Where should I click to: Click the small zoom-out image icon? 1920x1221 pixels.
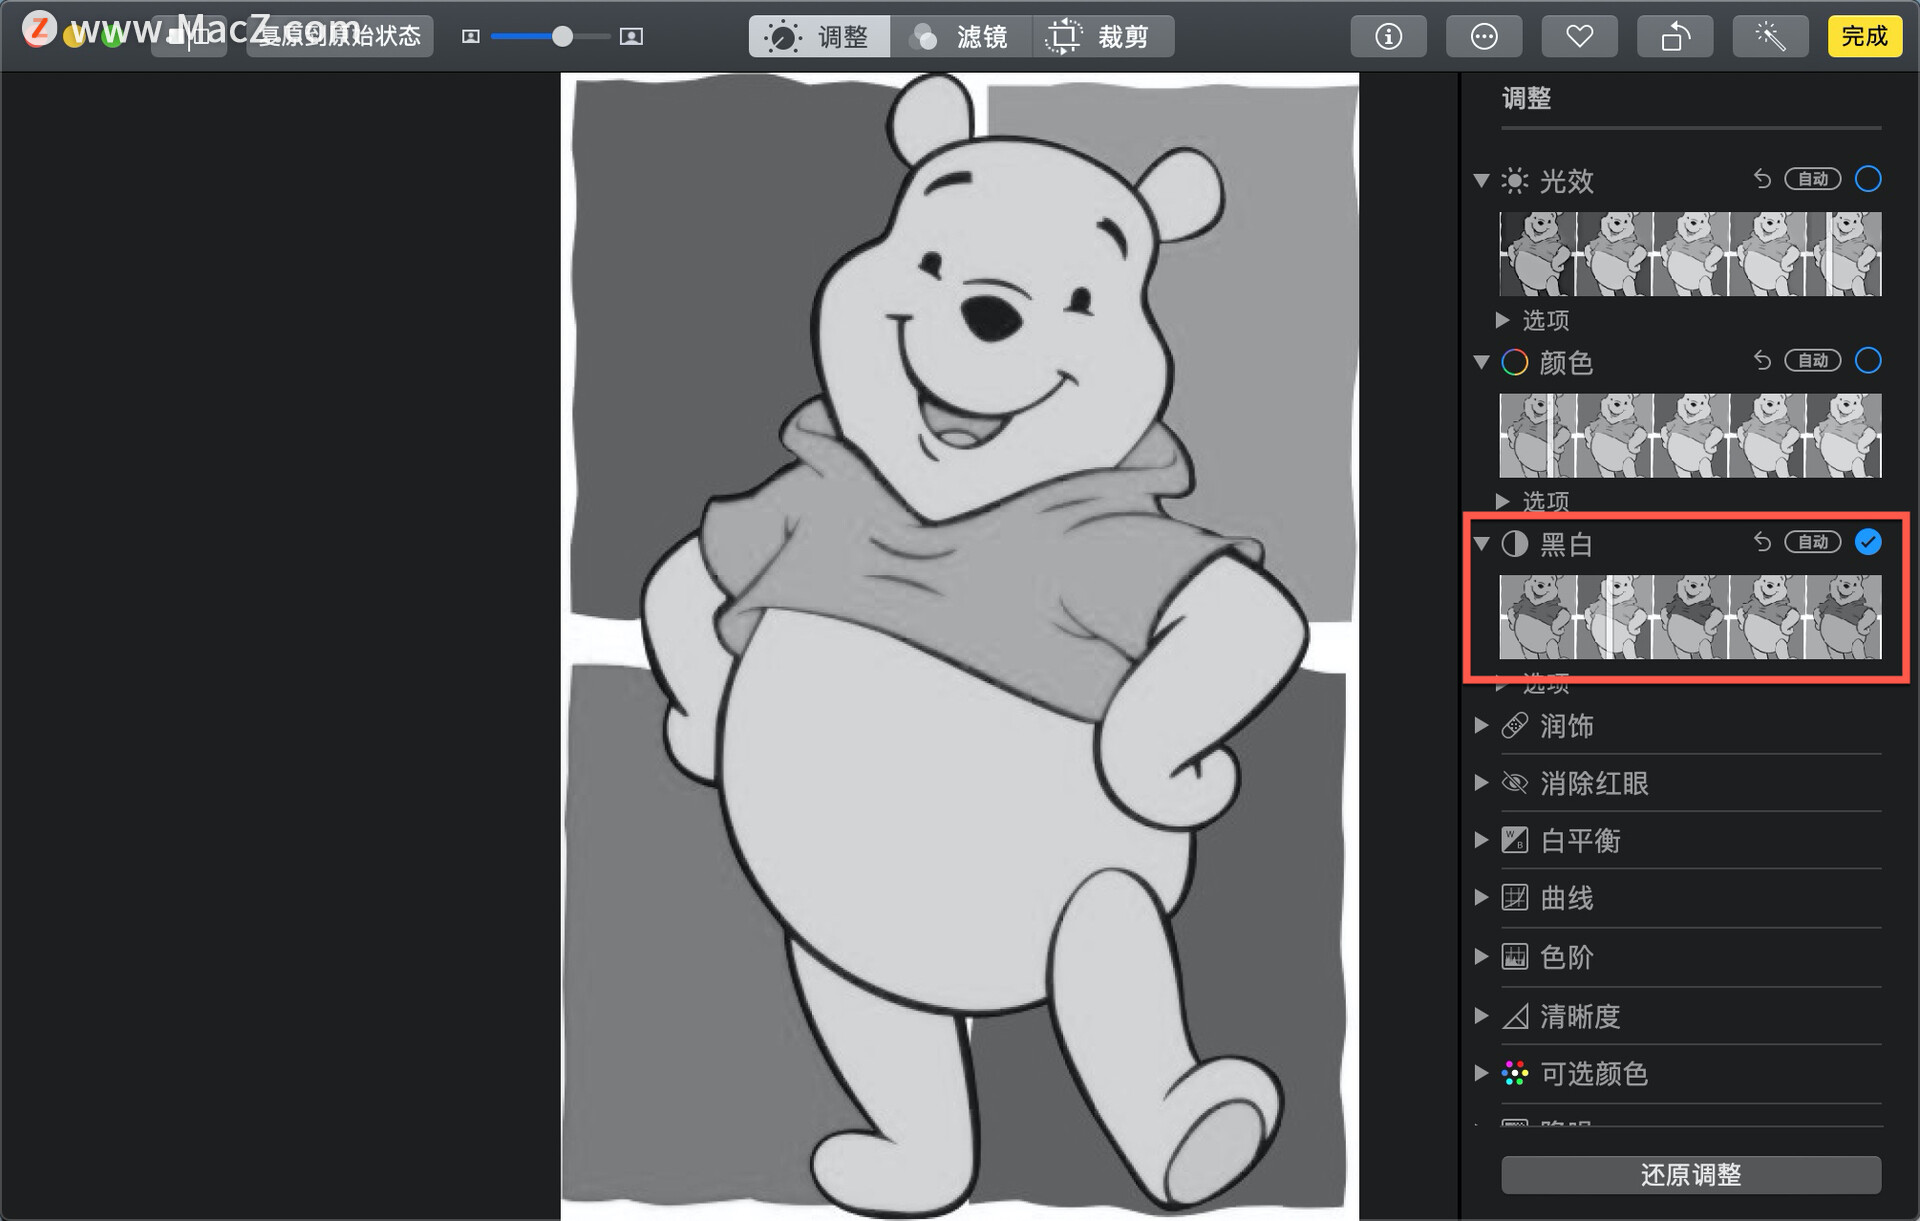pyautogui.click(x=471, y=37)
